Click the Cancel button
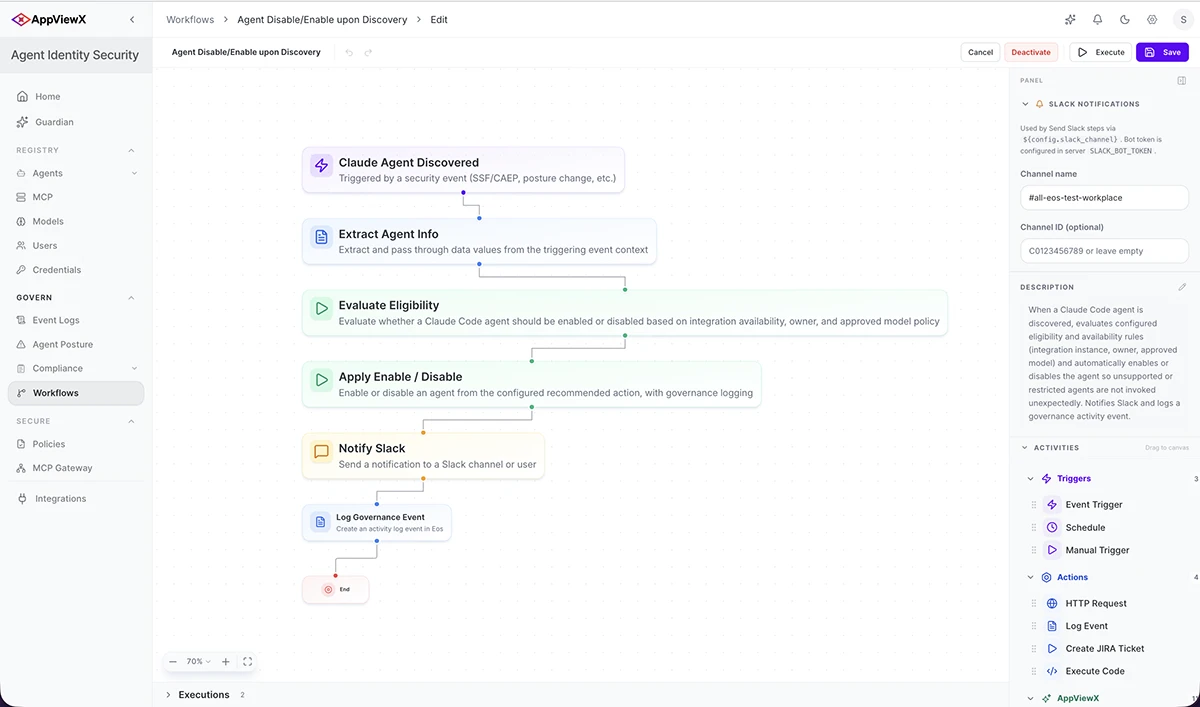 click(x=980, y=52)
